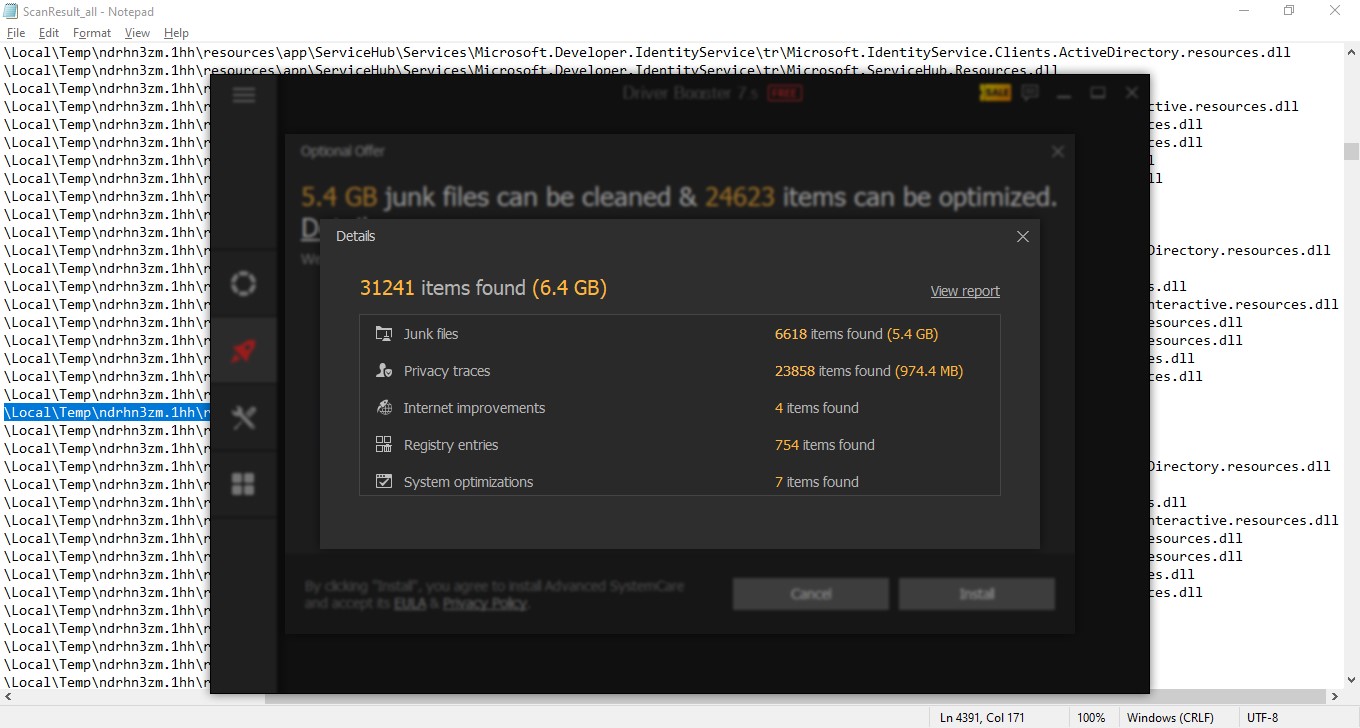Open the Action Center four-squares sidebar icon
This screenshot has height=728, width=1360.
coord(243,485)
